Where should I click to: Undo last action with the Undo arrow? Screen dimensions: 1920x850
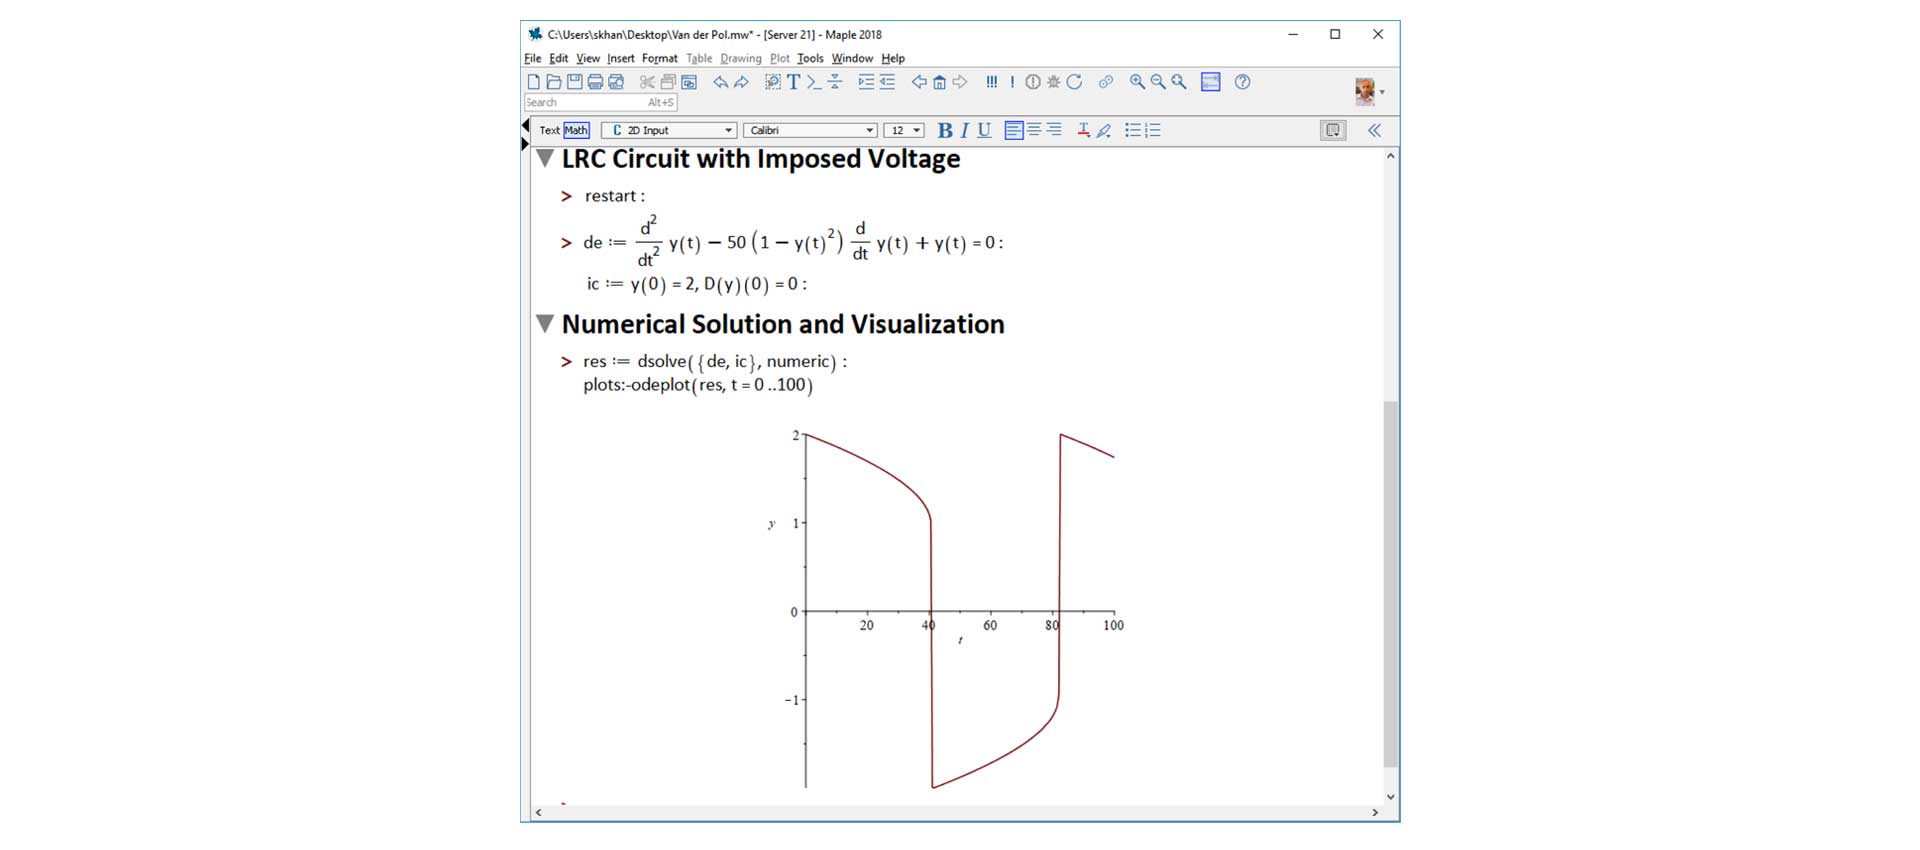[x=720, y=82]
